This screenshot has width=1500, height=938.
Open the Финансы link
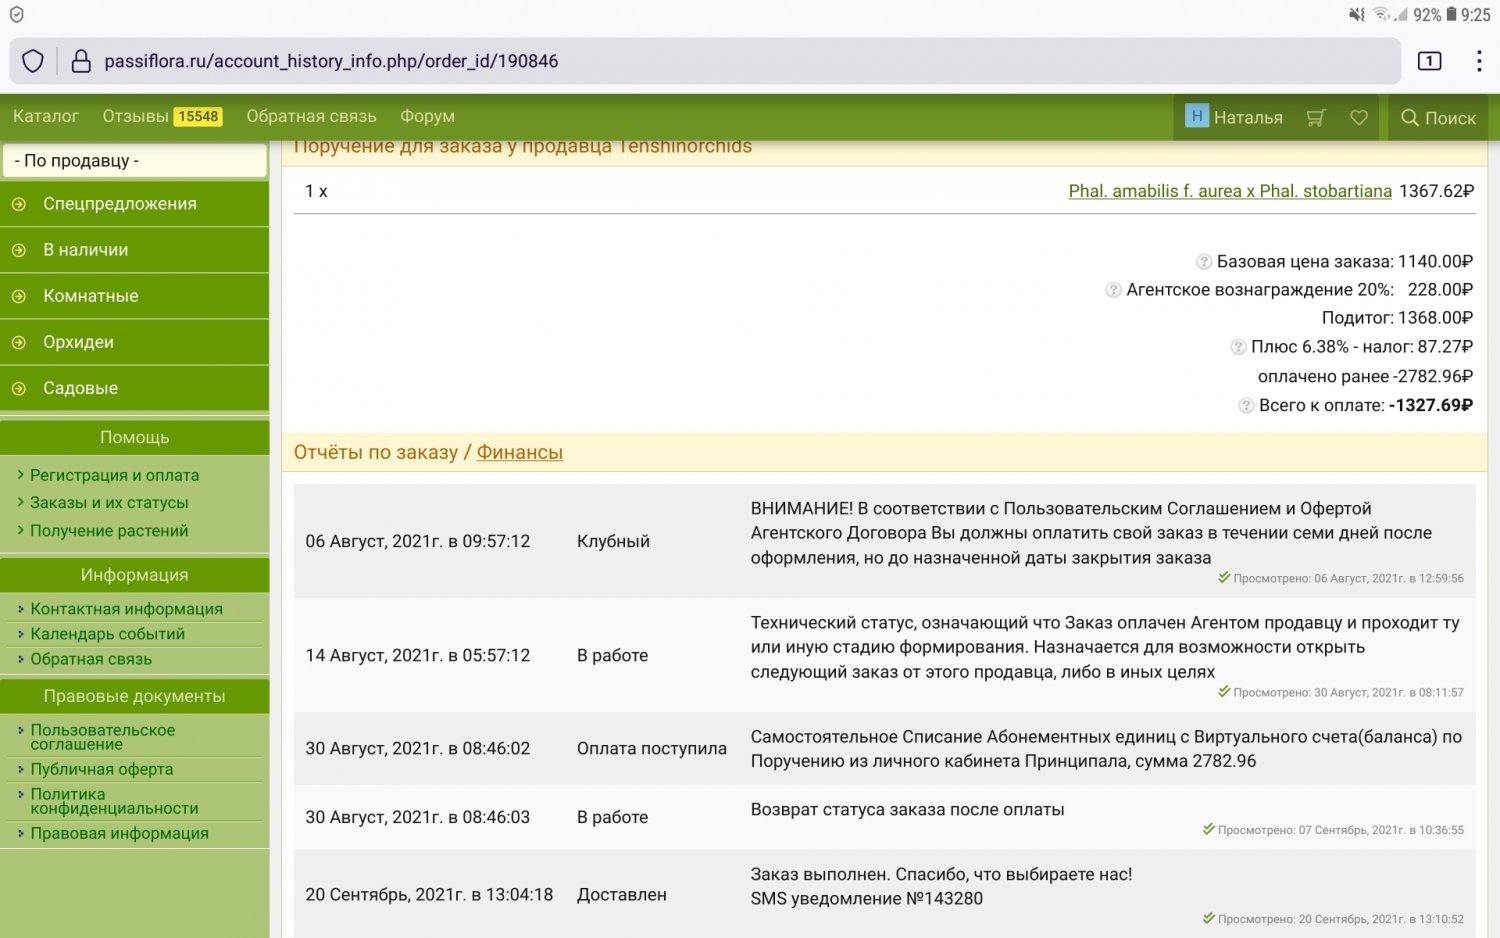(x=519, y=453)
